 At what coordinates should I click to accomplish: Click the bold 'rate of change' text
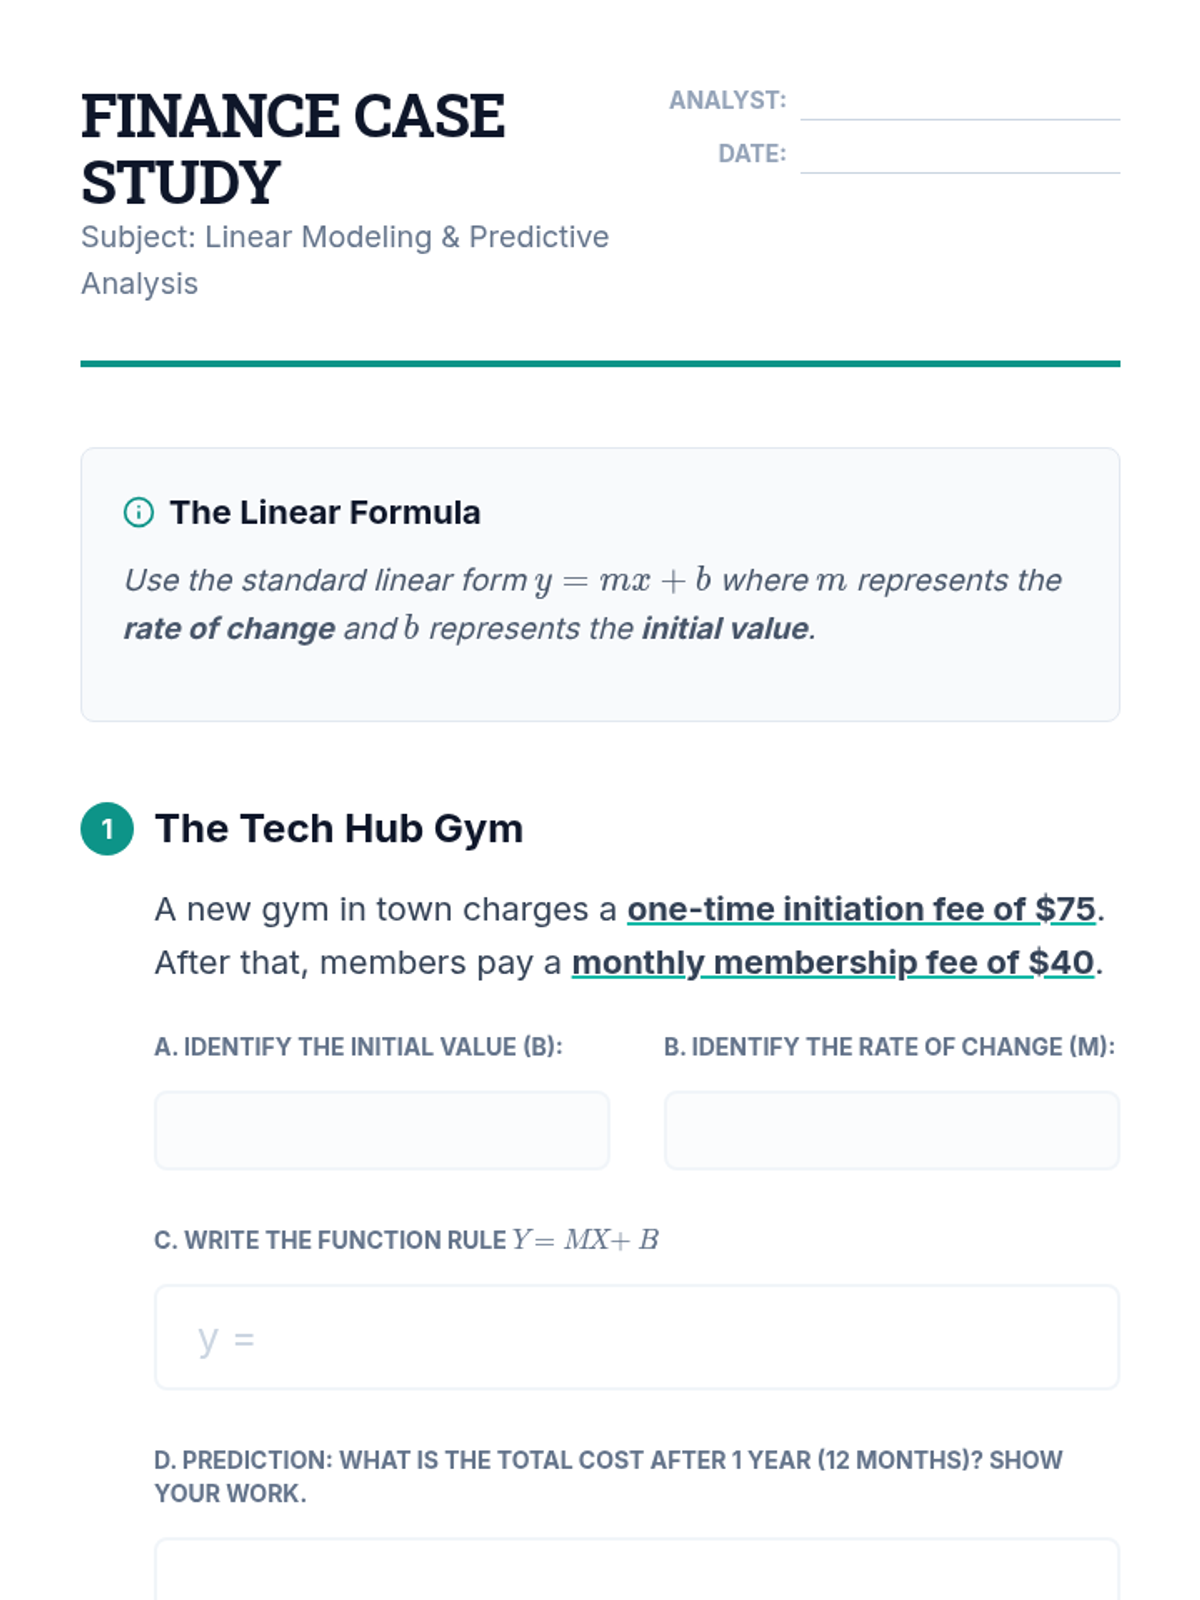click(x=229, y=629)
